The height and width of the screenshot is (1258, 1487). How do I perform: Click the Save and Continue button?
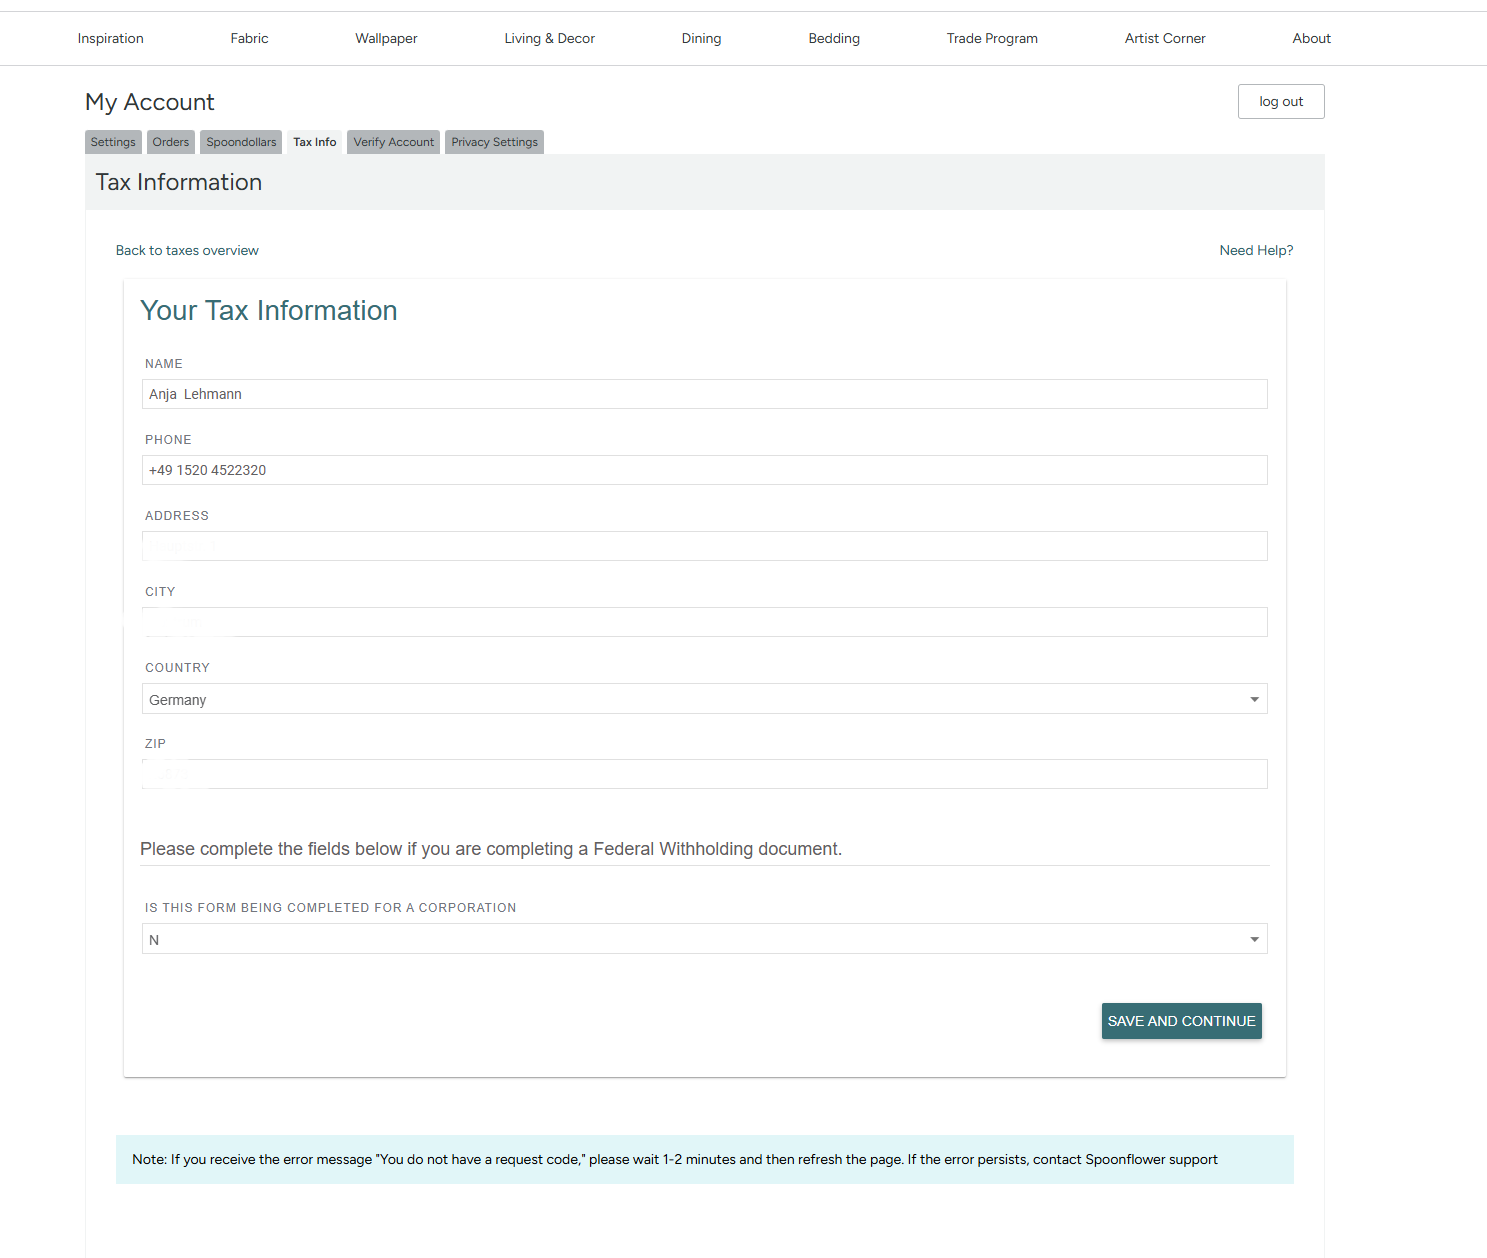point(1181,1021)
